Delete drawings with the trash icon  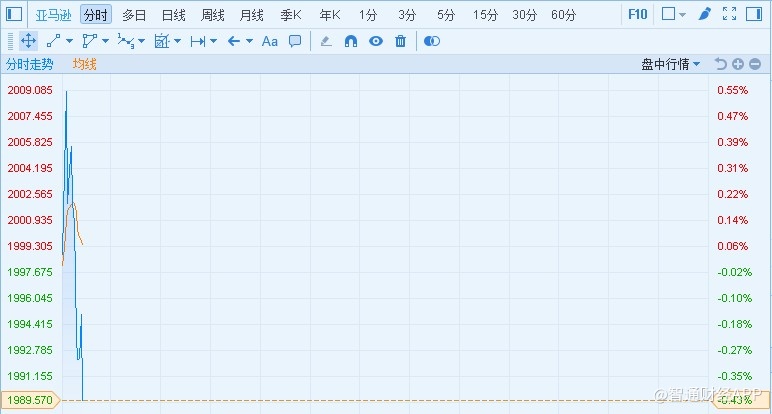[x=401, y=41]
